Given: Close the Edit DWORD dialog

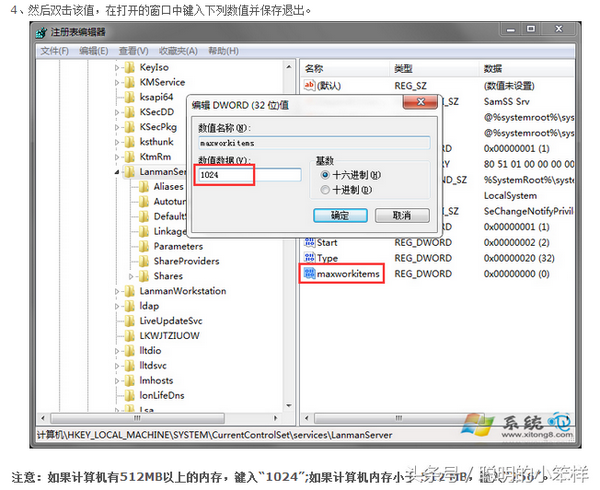Looking at the screenshot, I should 421,102.
